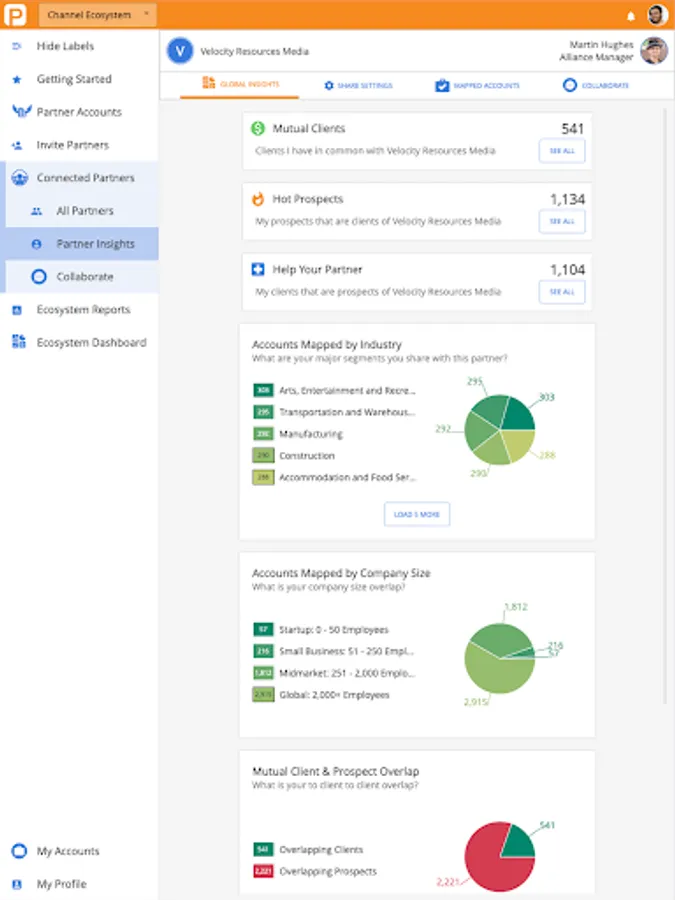Image resolution: width=675 pixels, height=900 pixels.
Task: Click the red Overlapping Prospects swatch
Action: [263, 871]
